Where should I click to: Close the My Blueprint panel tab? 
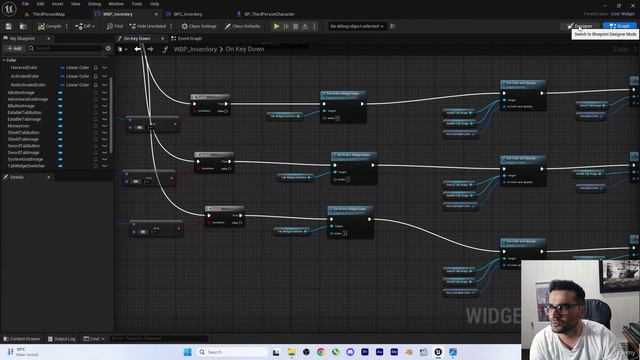tap(49, 38)
